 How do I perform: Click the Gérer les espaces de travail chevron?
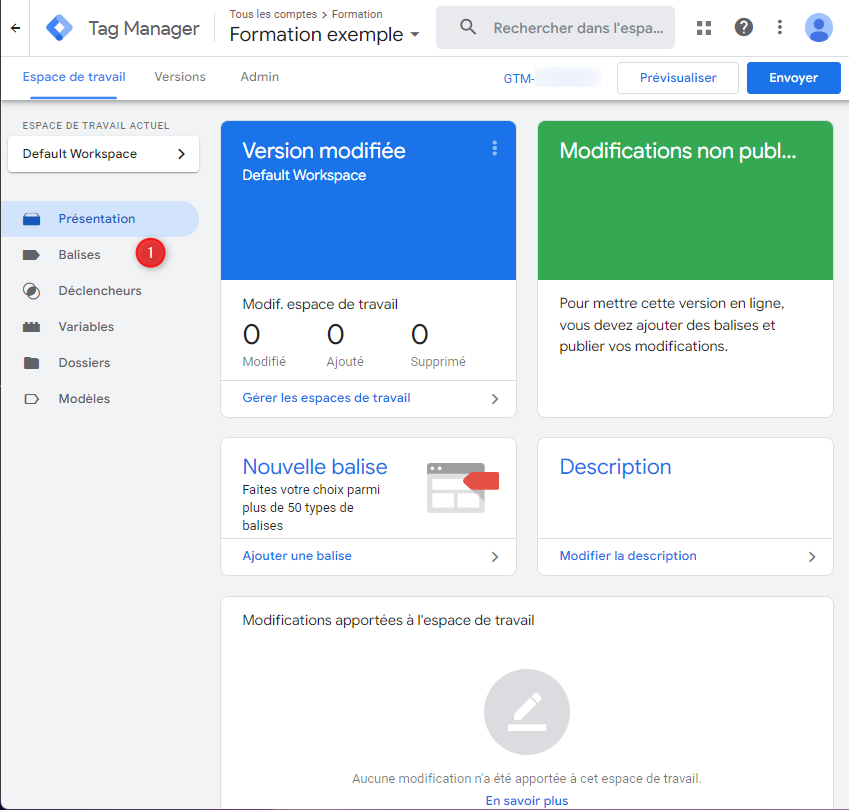(x=494, y=399)
